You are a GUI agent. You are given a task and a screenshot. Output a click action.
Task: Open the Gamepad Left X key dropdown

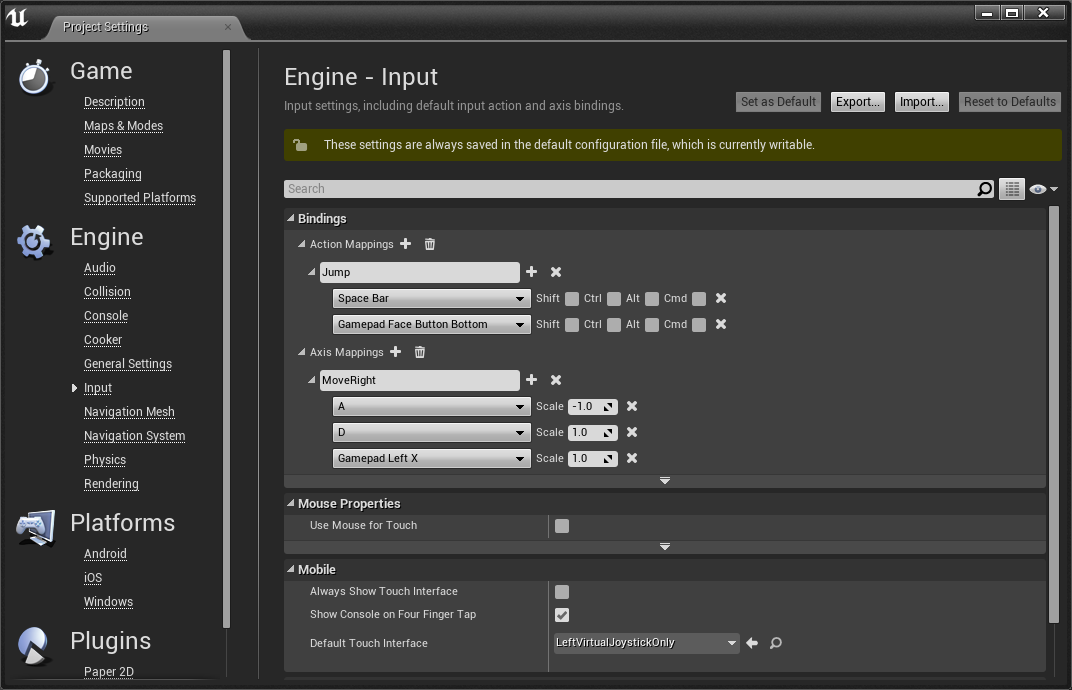tap(431, 458)
